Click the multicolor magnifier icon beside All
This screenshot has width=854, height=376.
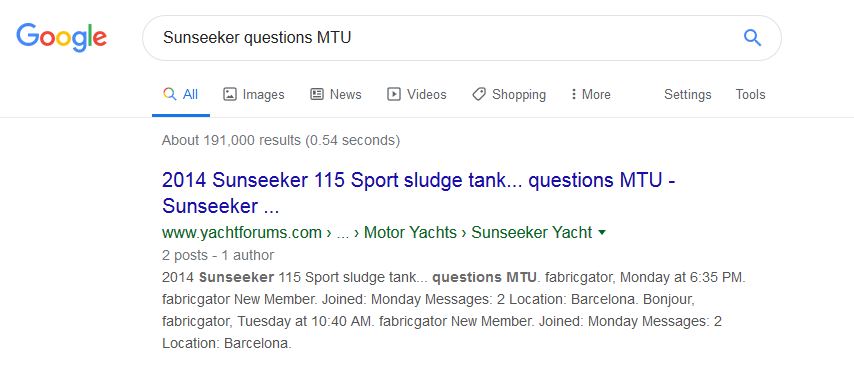pyautogui.click(x=169, y=94)
